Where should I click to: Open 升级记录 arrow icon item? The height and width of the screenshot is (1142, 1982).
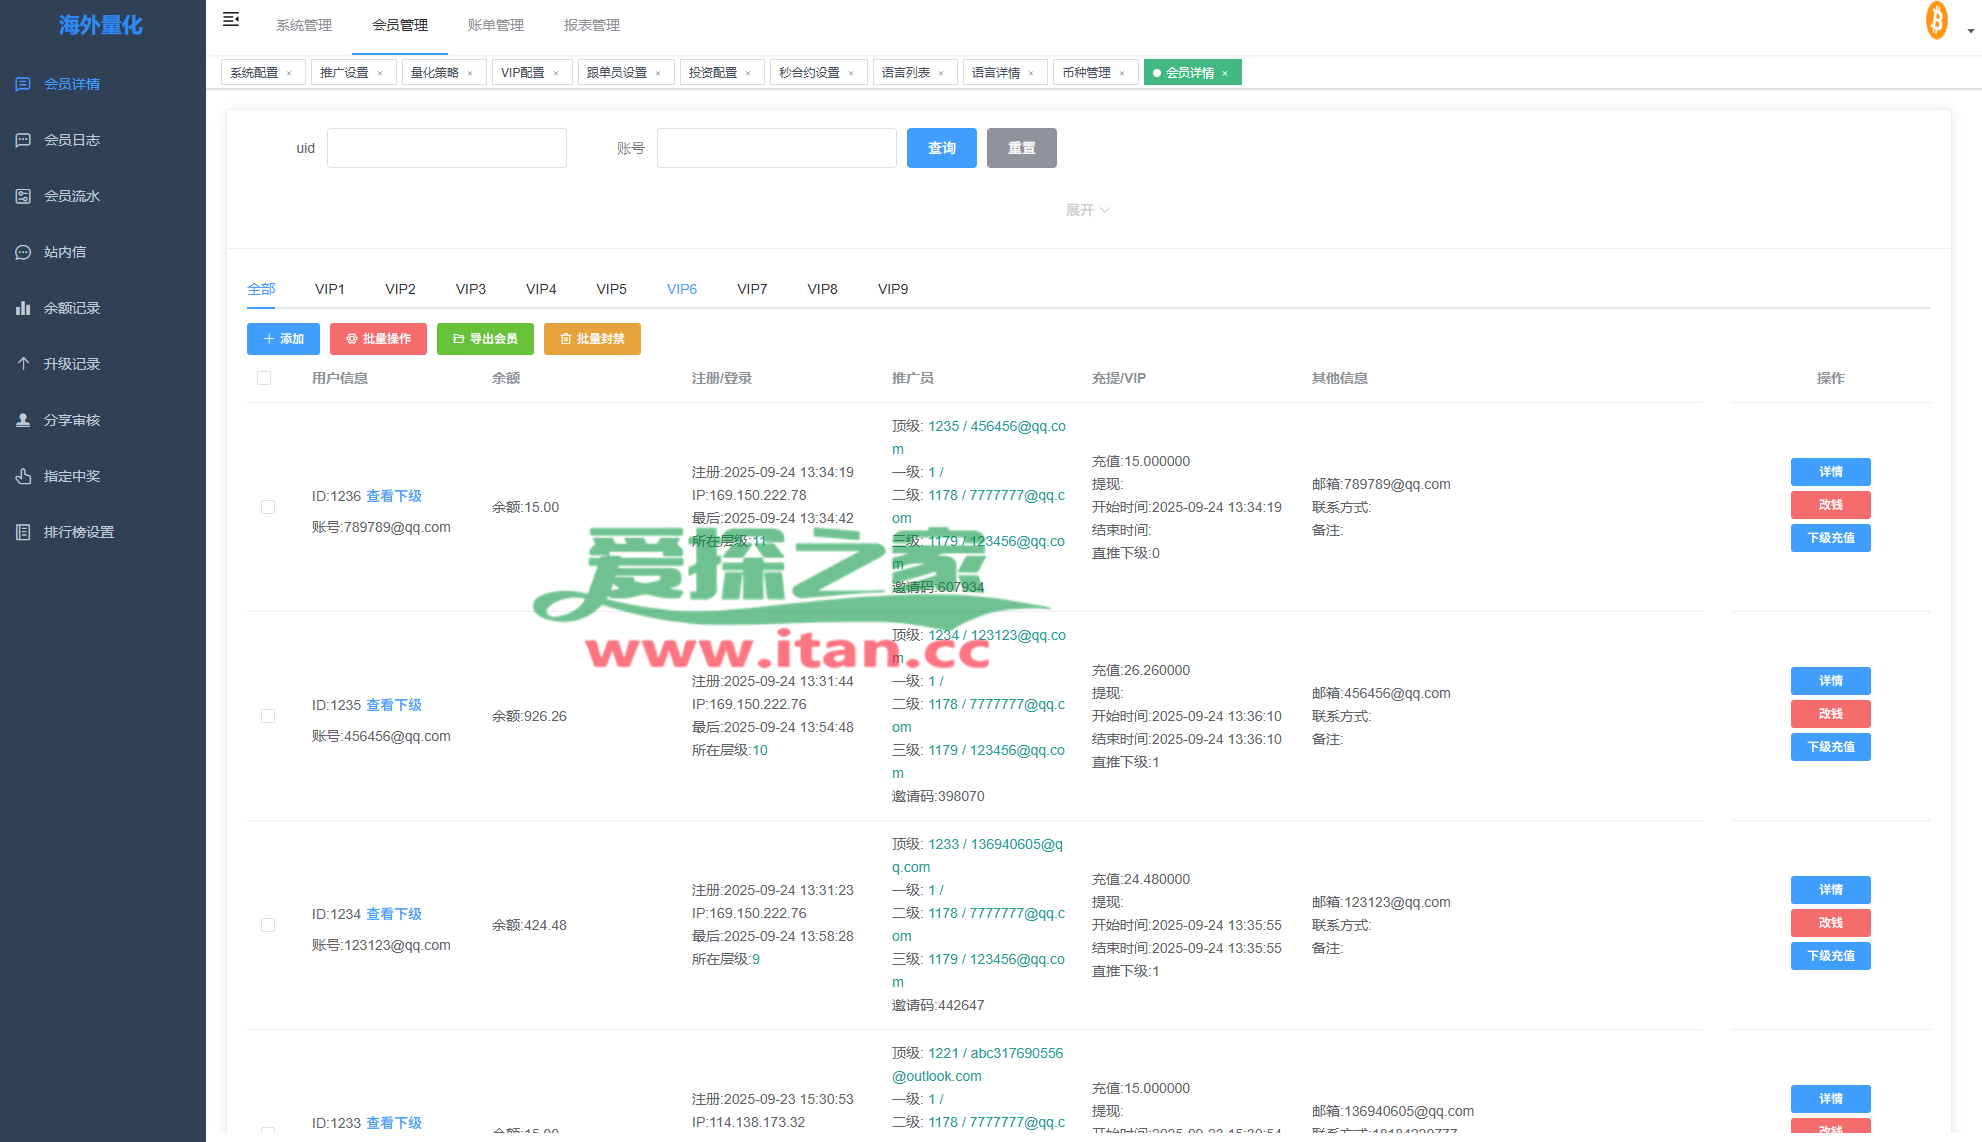pyautogui.click(x=72, y=364)
